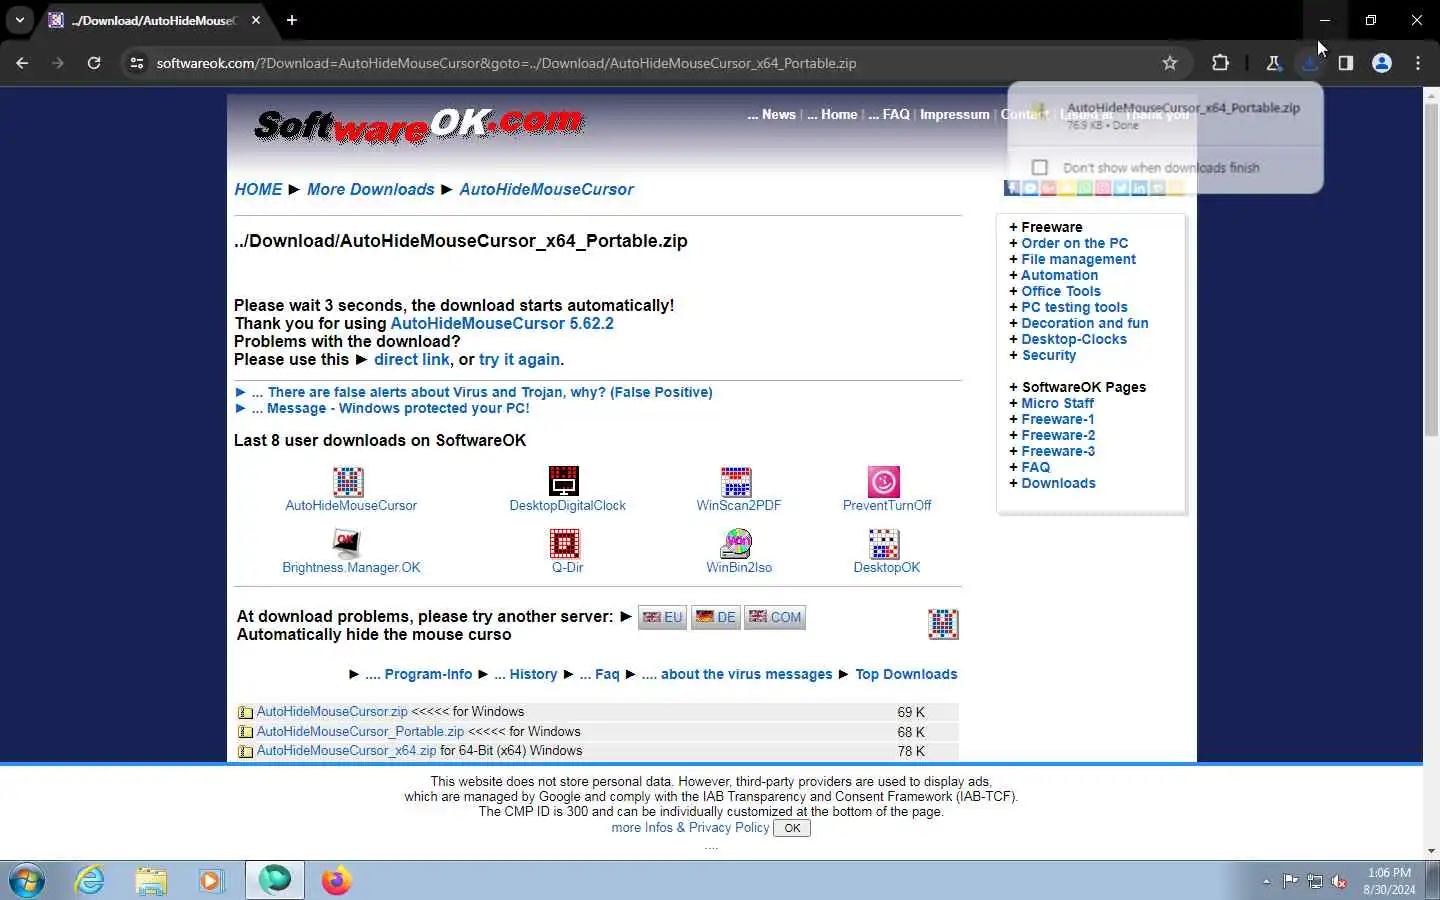Screen dimensions: 1440x900
Task: Click the volume icon in system tray
Action: [1340, 881]
